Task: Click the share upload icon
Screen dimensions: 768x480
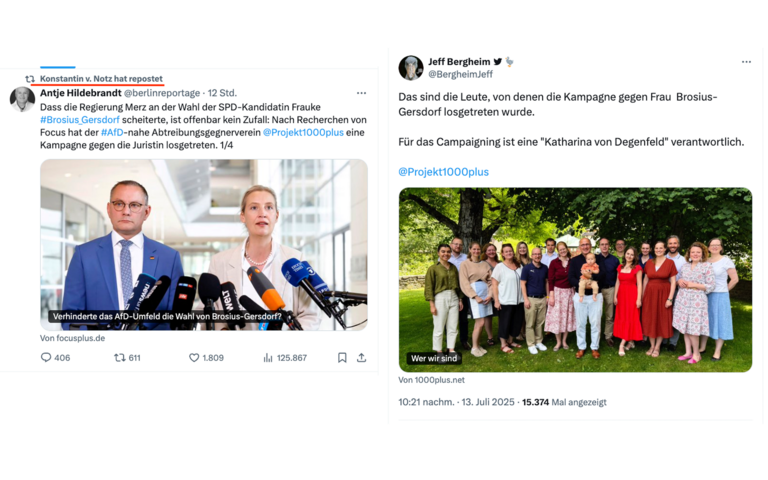Action: (x=361, y=358)
